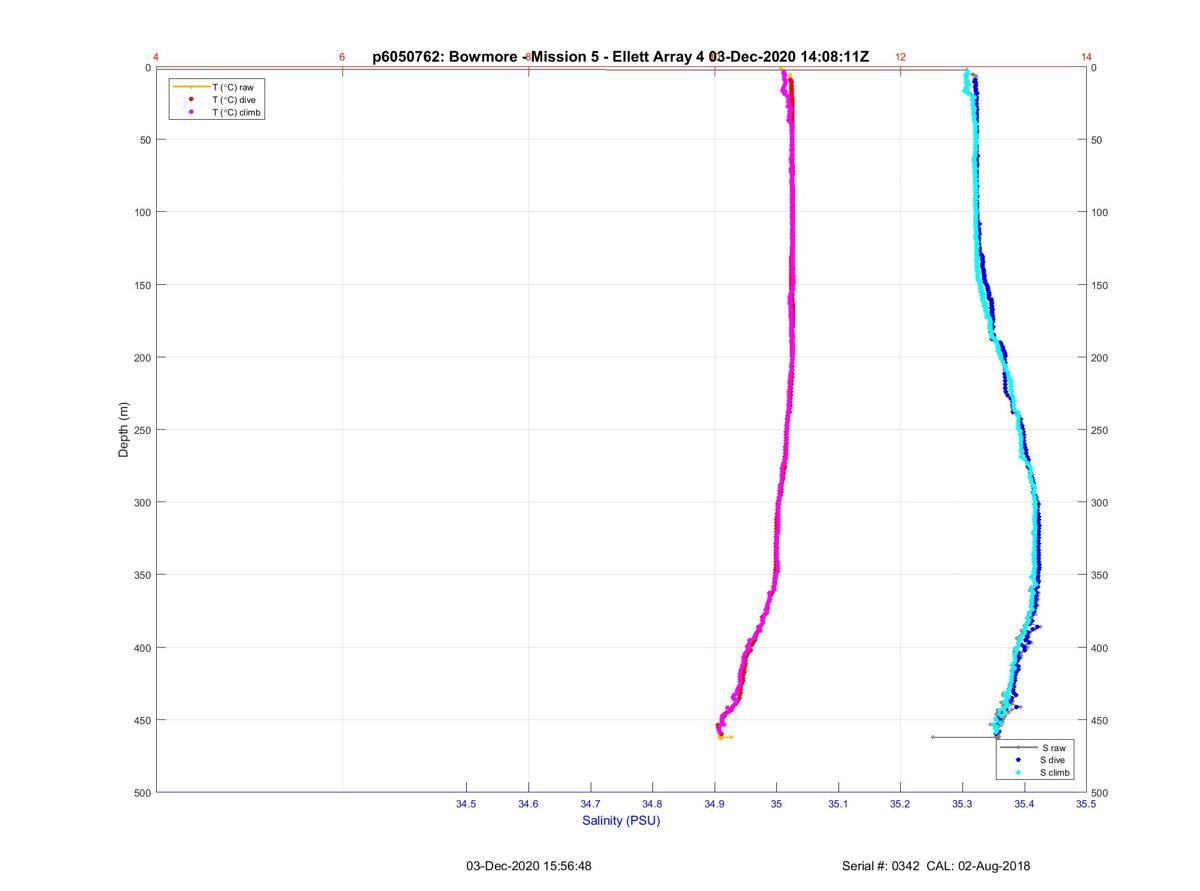The image size is (1200, 891).
Task: Click the 500 tick on the left depth axis
Action: pyautogui.click(x=141, y=792)
